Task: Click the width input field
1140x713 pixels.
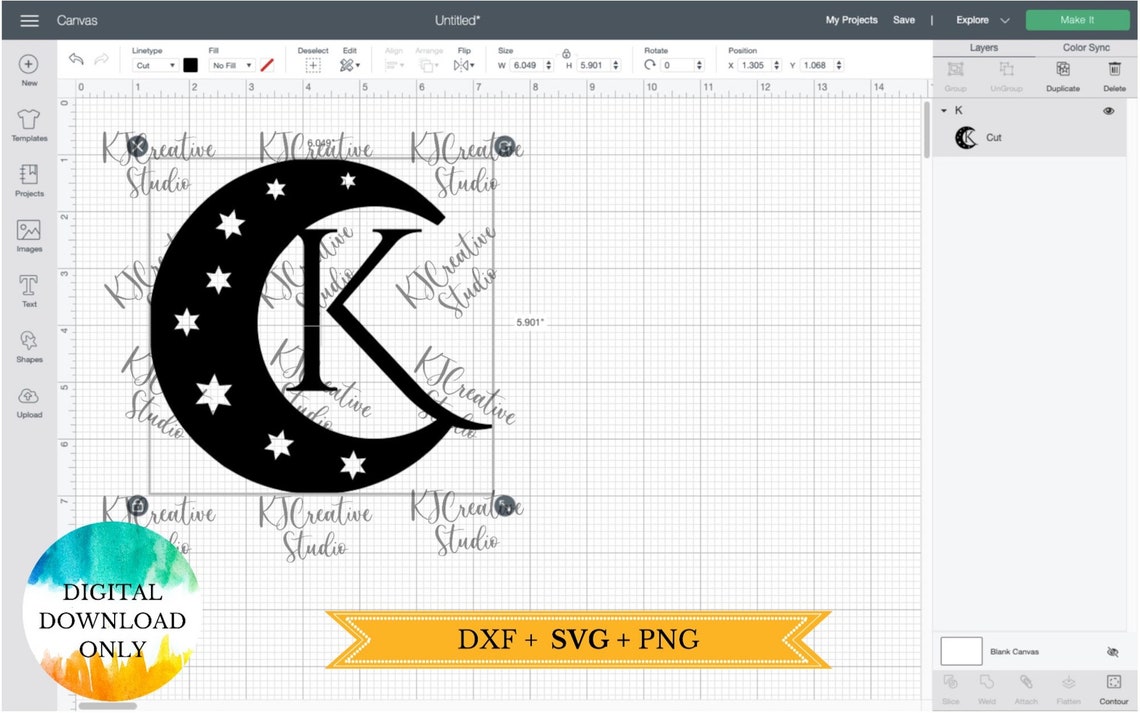Action: (525, 65)
